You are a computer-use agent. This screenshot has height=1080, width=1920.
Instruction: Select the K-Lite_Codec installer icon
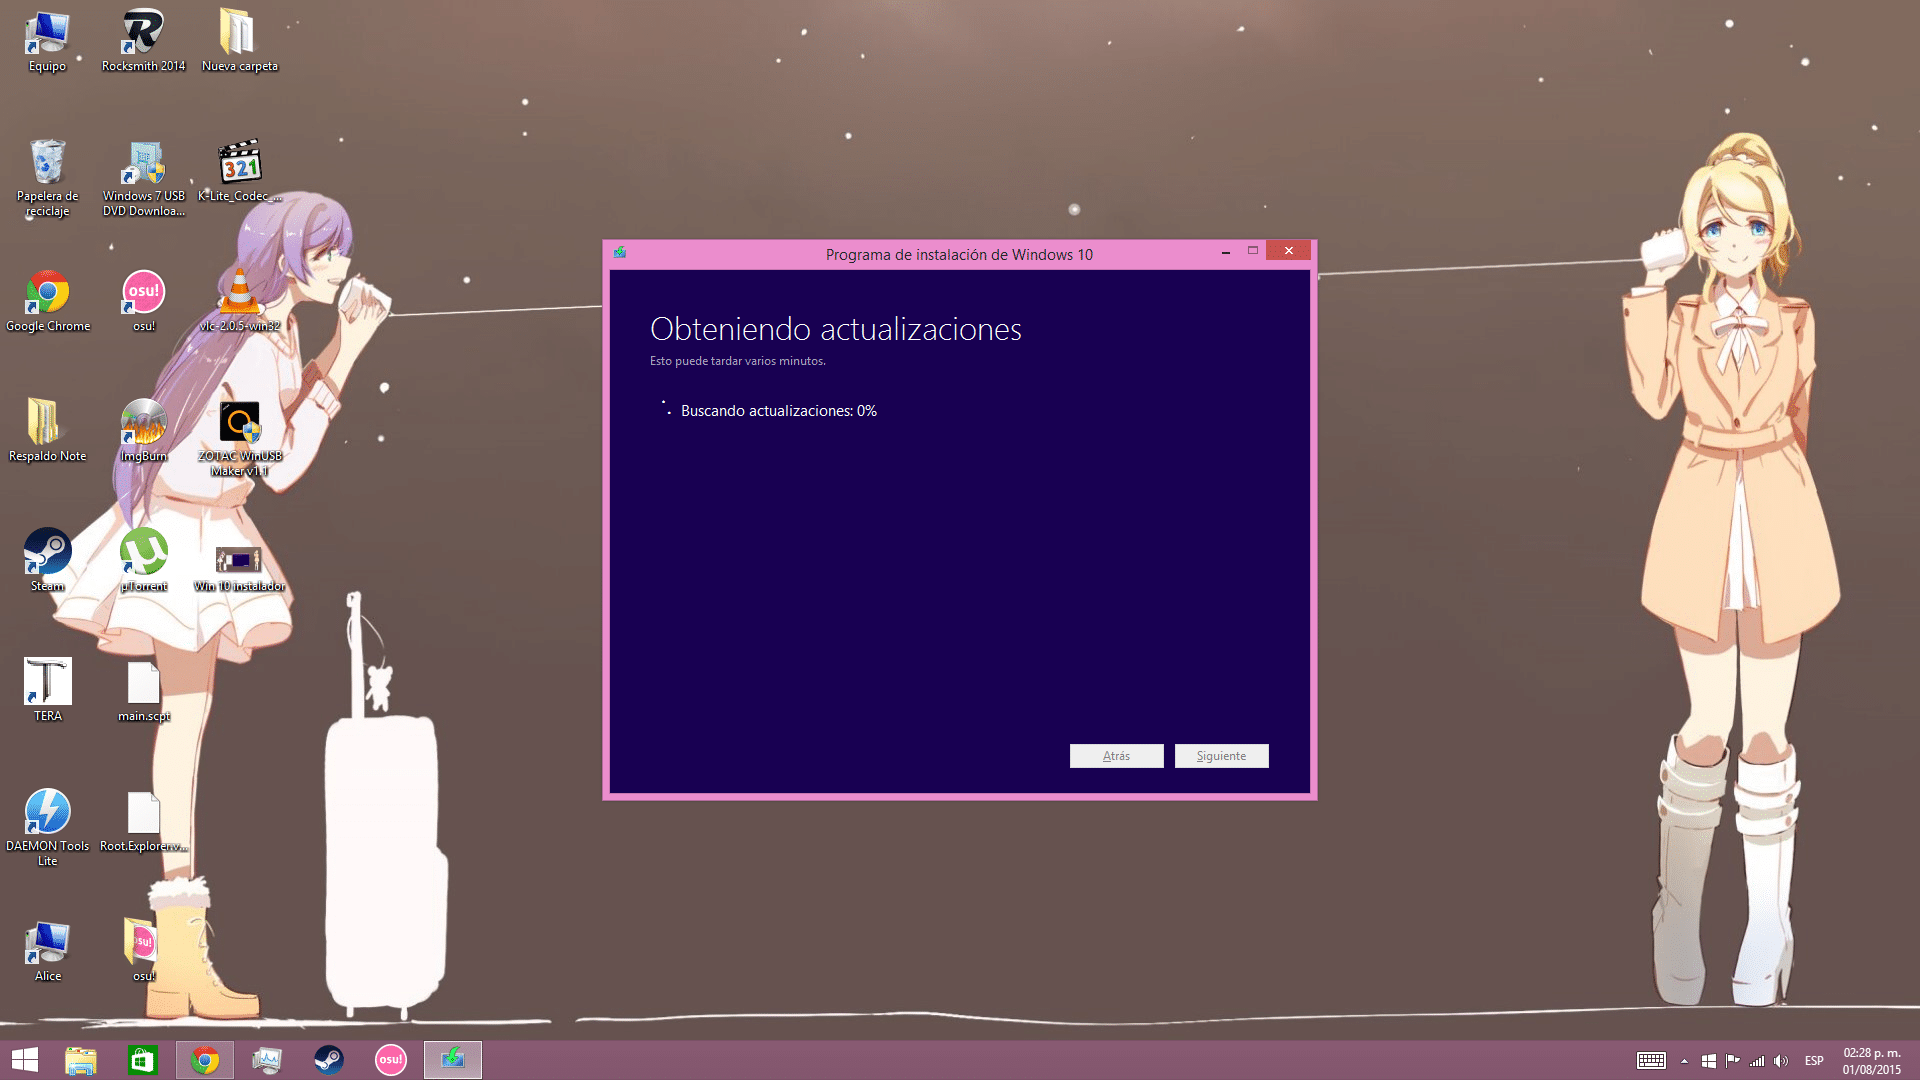point(239,170)
